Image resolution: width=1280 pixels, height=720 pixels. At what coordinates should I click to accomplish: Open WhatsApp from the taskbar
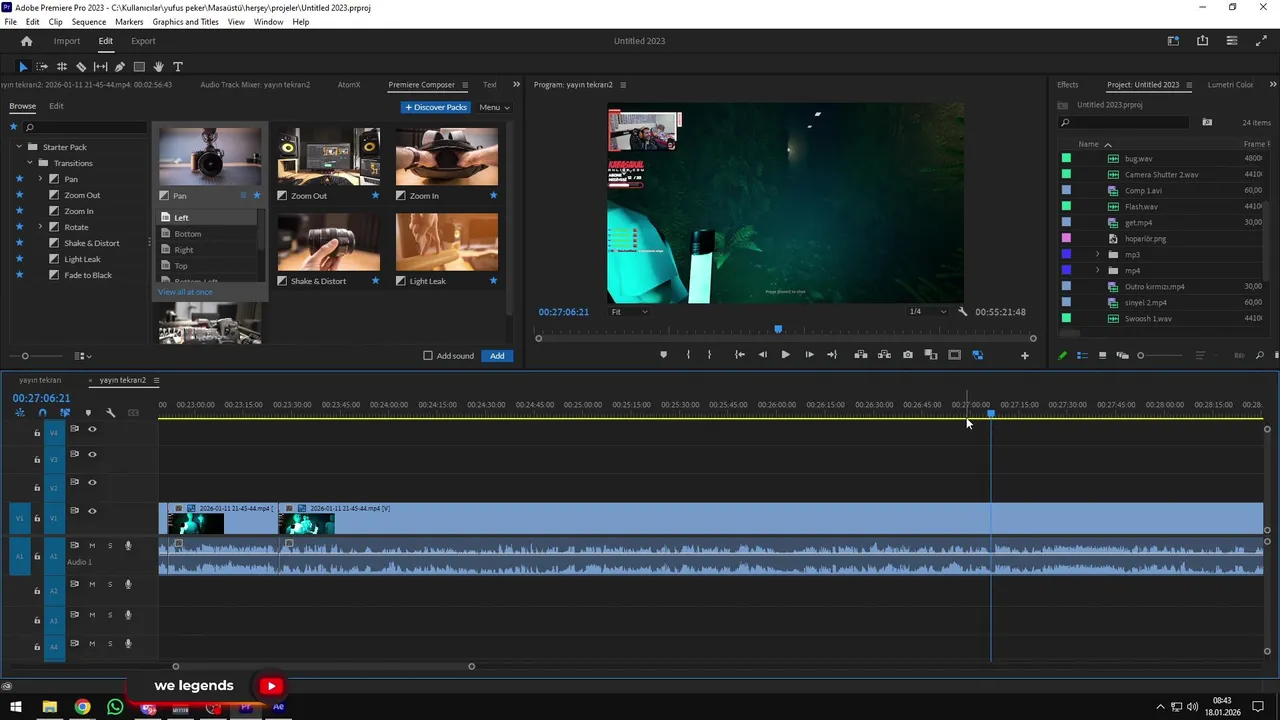[x=115, y=707]
